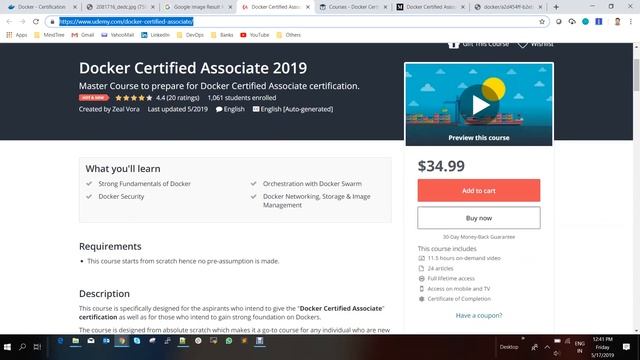Click the cloud download extension icon
Viewport: 640px width, 360px height.
572,22
